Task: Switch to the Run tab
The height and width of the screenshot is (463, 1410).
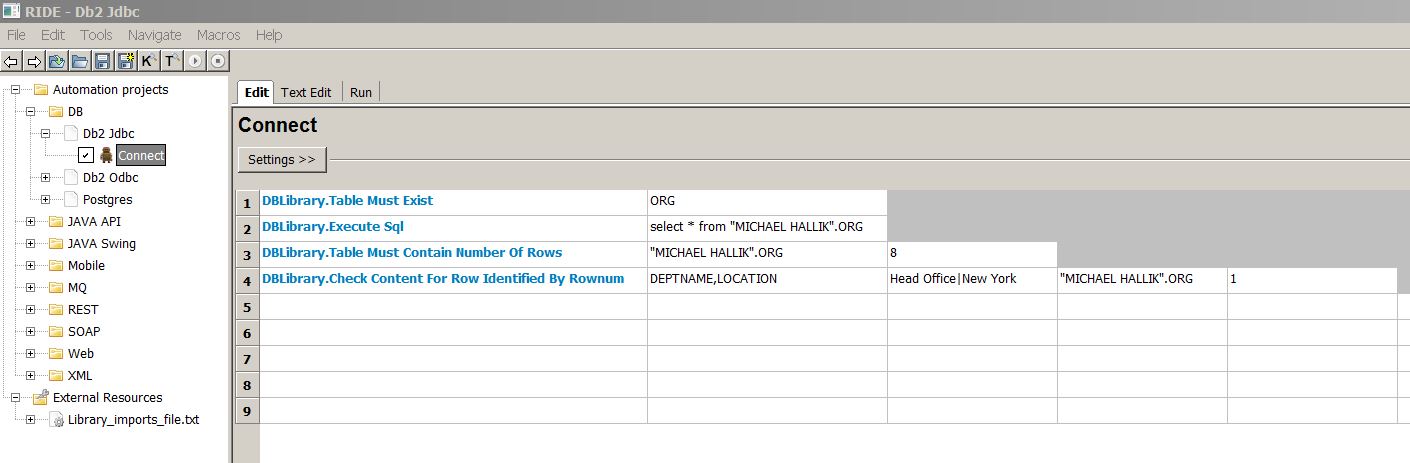Action: tap(361, 92)
